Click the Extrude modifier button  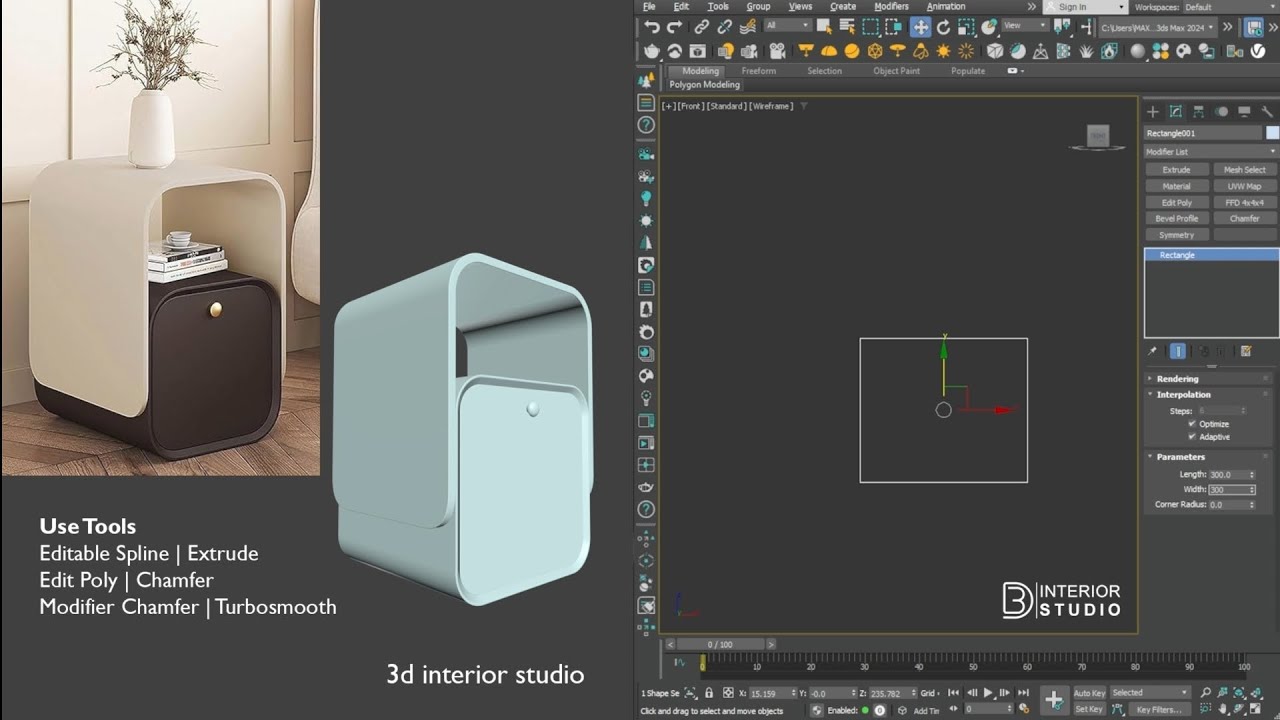coord(1176,170)
